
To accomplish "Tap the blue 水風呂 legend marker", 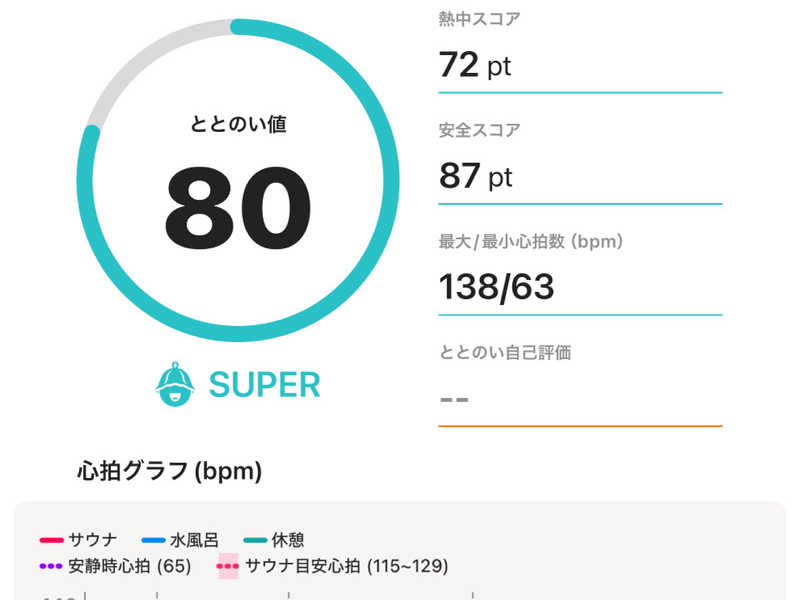I will (153, 540).
